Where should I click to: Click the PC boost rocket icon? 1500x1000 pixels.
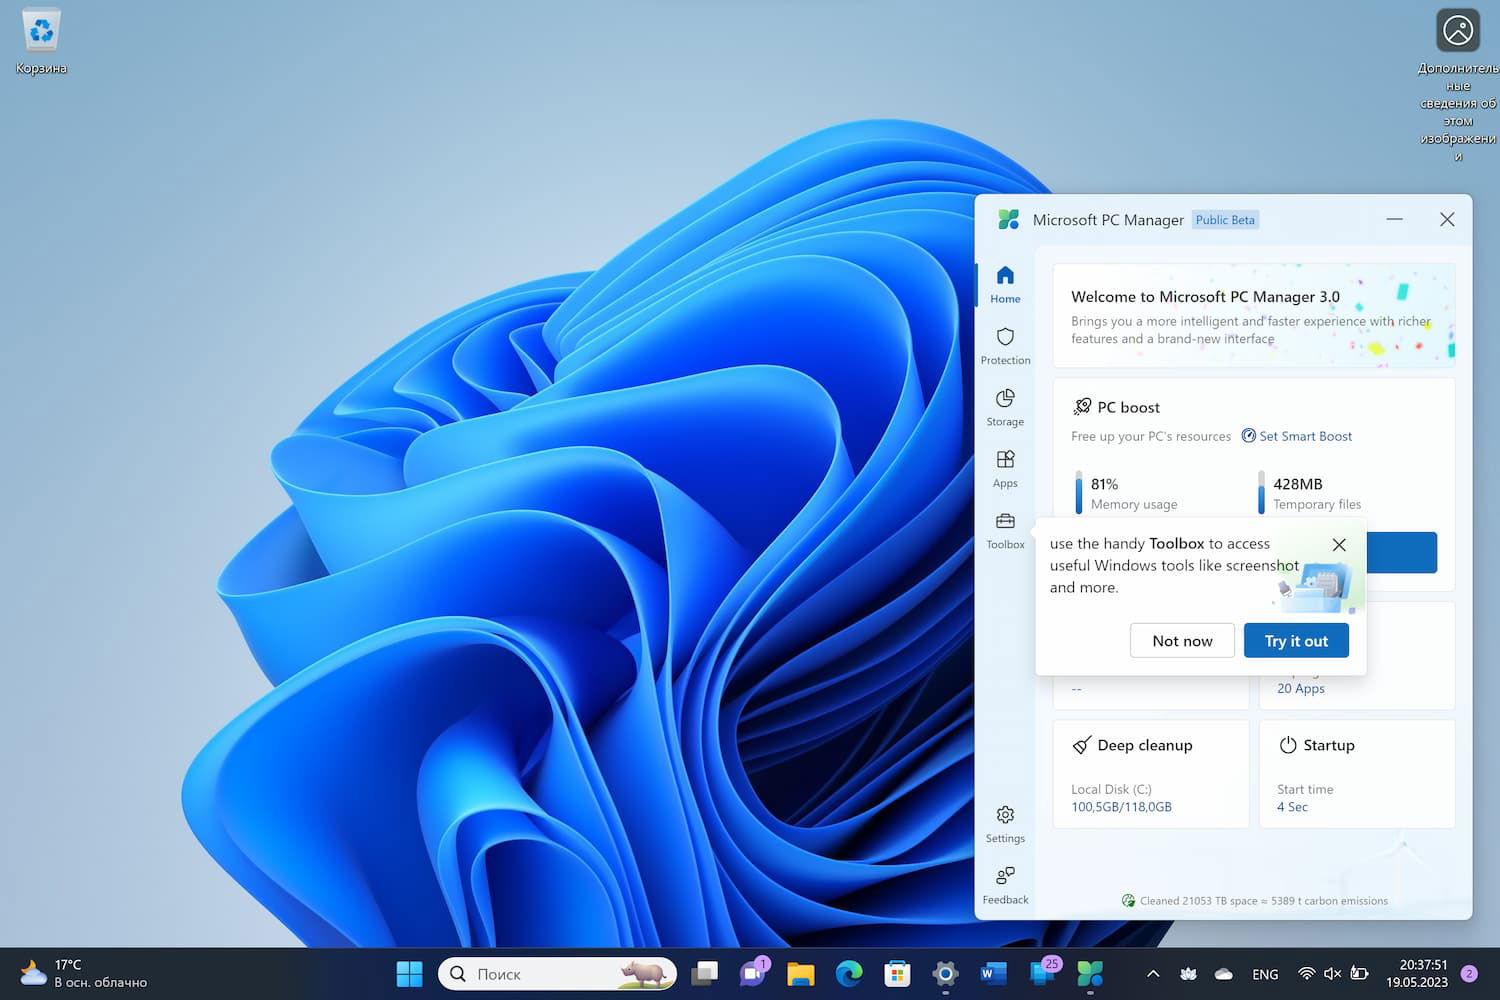tap(1082, 407)
